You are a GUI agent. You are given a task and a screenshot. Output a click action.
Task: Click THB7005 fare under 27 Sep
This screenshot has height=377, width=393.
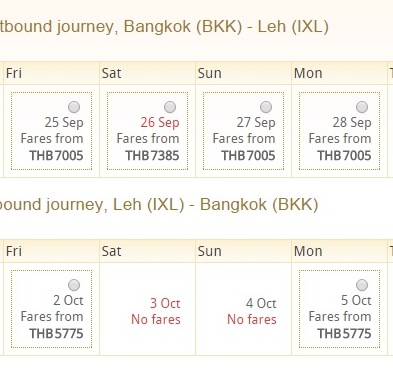tap(248, 156)
